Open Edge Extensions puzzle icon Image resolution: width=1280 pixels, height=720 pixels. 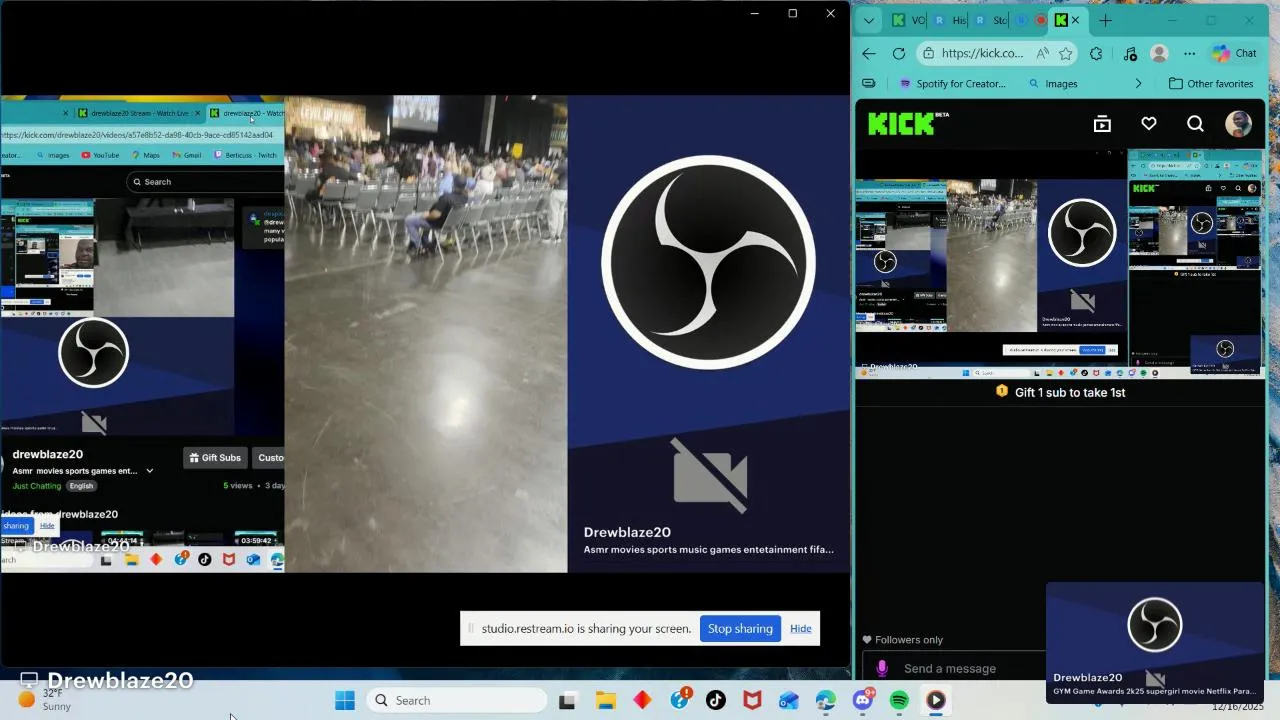(x=1096, y=54)
